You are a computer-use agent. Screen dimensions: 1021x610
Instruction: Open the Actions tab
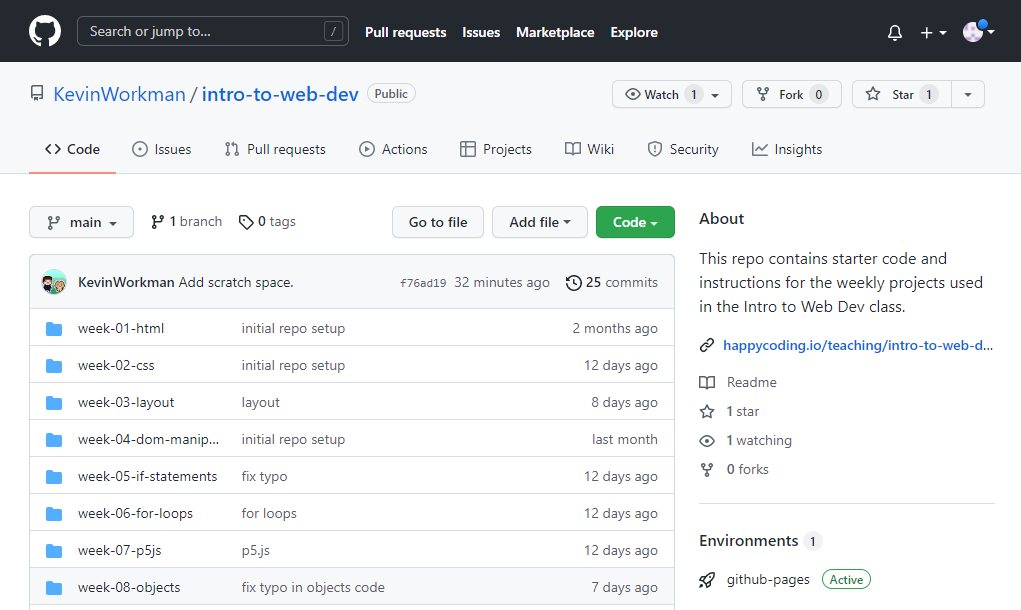pyautogui.click(x=393, y=149)
